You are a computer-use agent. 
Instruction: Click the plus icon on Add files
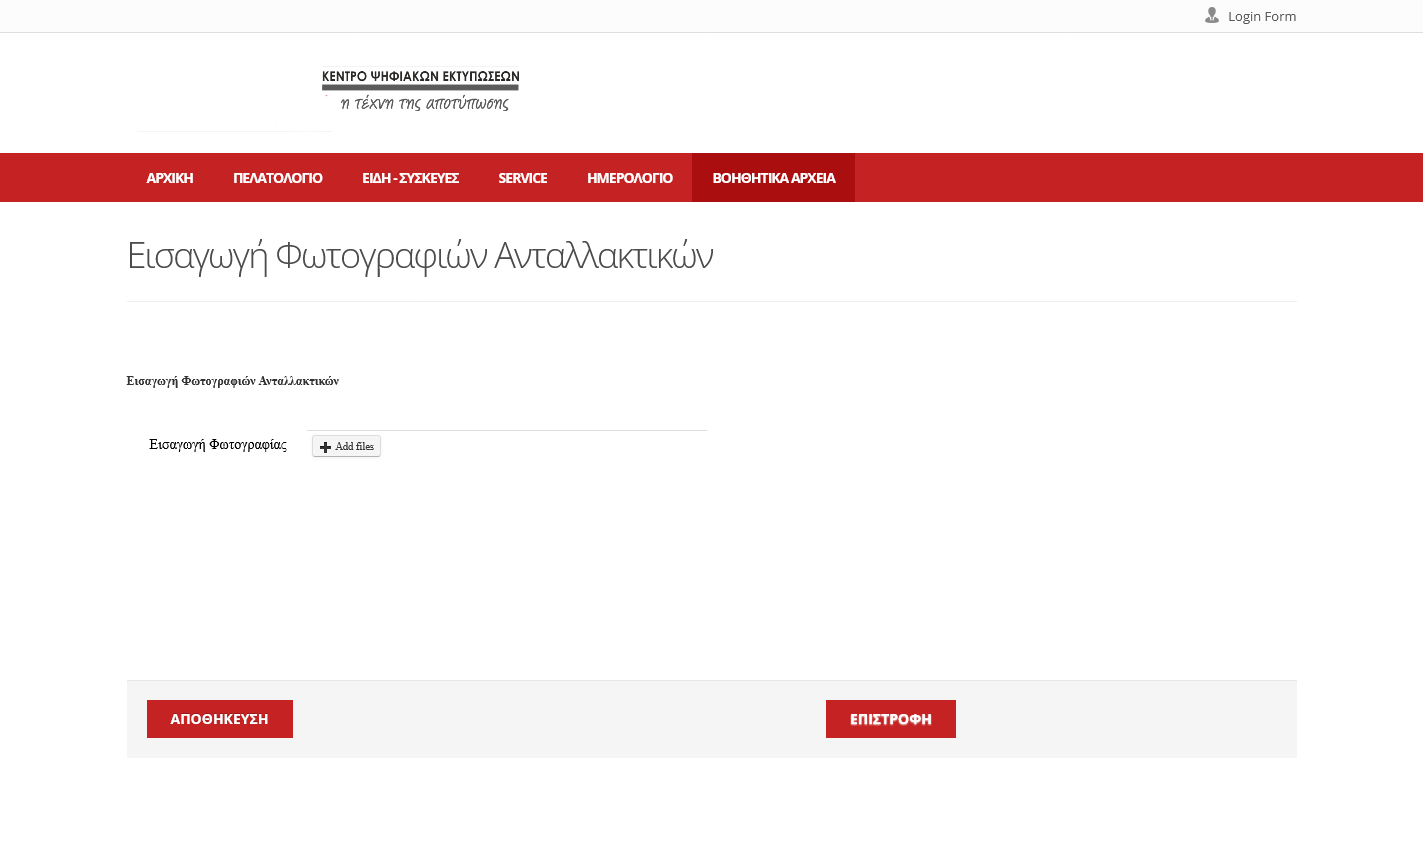click(325, 447)
